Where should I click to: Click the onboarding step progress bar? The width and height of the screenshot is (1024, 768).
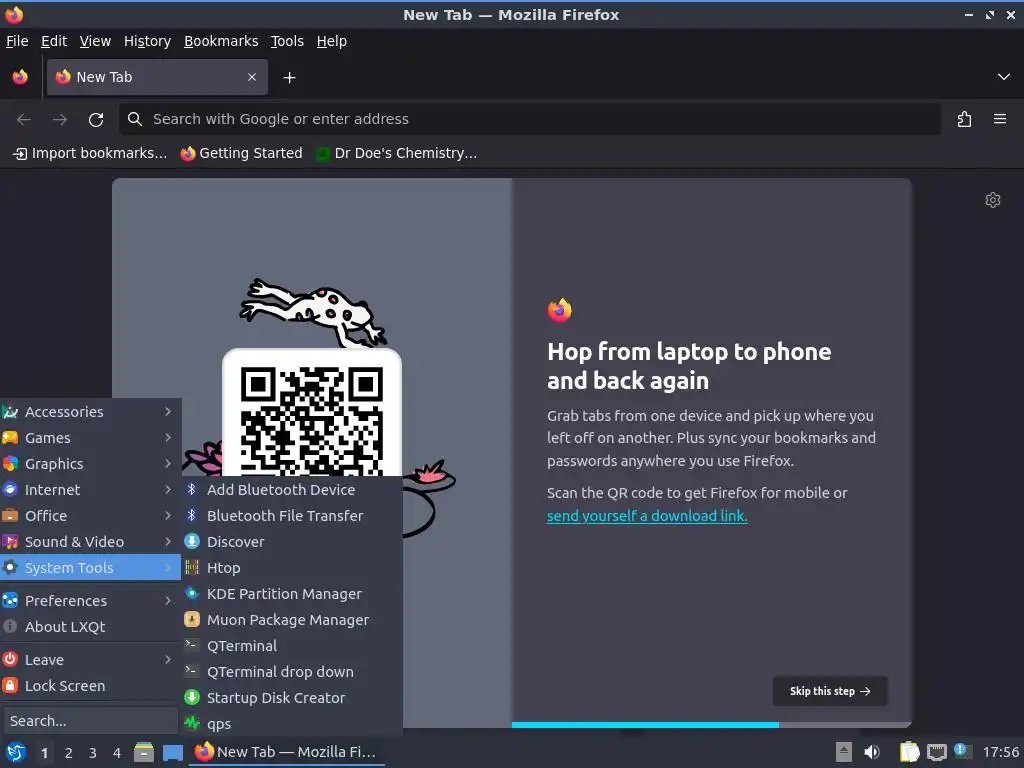(711, 725)
